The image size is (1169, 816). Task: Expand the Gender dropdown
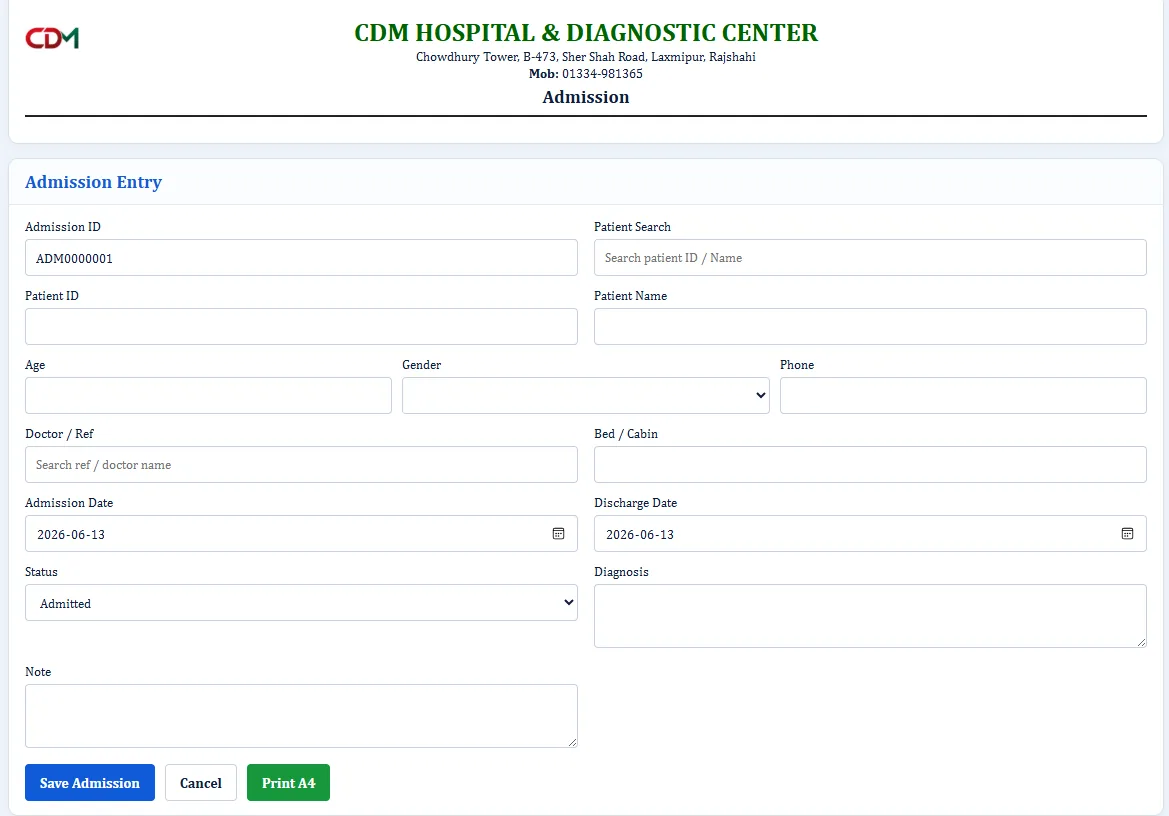585,395
